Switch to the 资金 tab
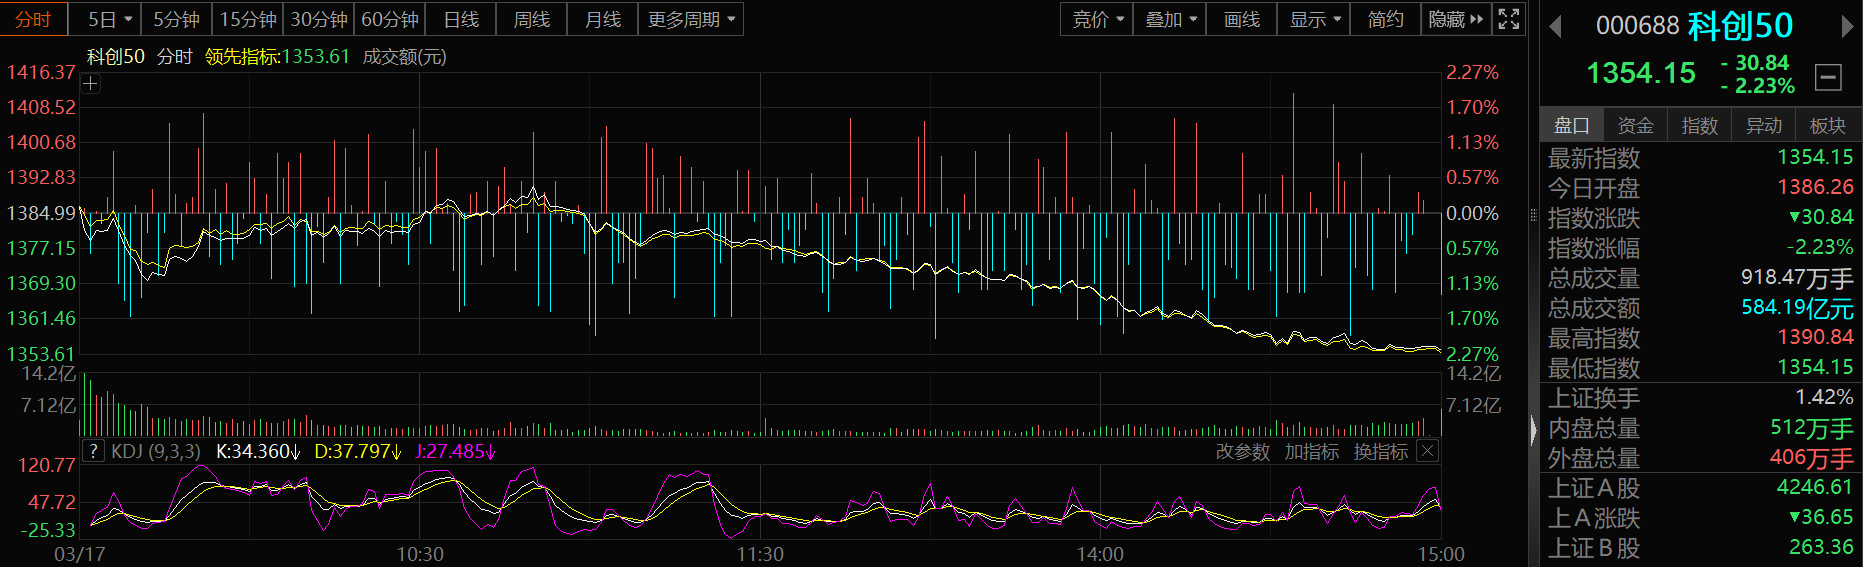1863x567 pixels. [1635, 125]
